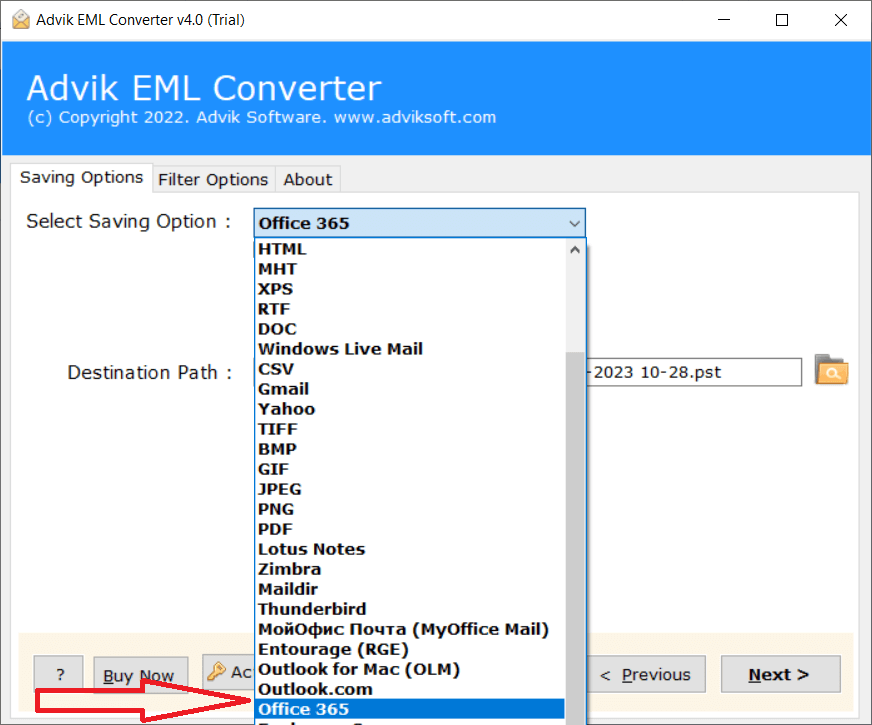Select MHT in the dropdown list

[x=410, y=269]
